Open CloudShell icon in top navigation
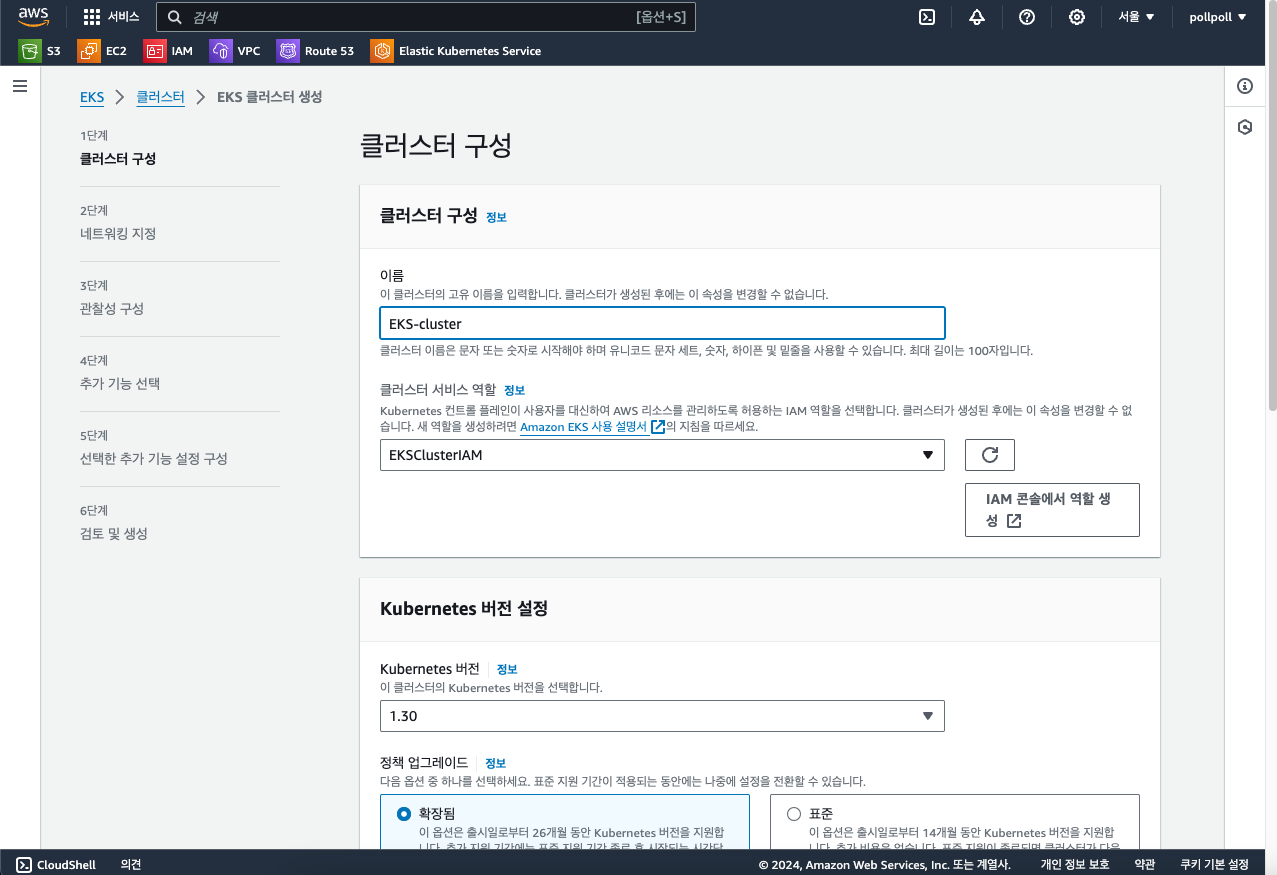This screenshot has width=1277, height=875. (x=927, y=17)
